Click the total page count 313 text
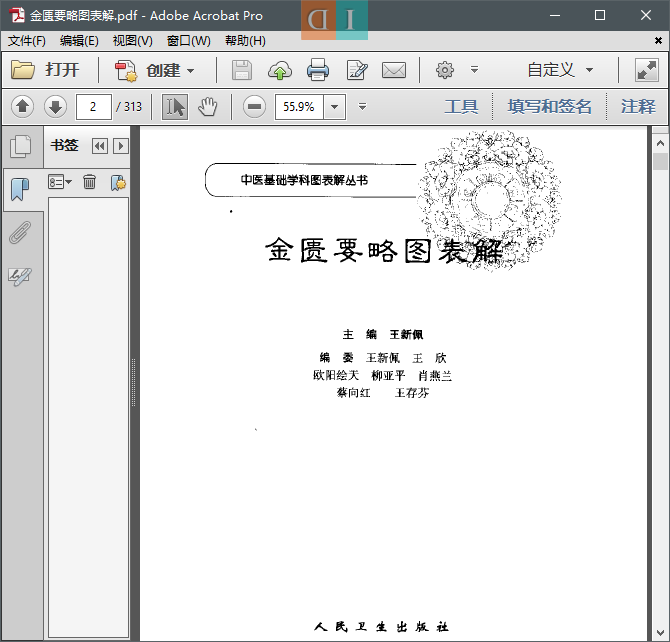Image resolution: width=670 pixels, height=642 pixels. 133,106
